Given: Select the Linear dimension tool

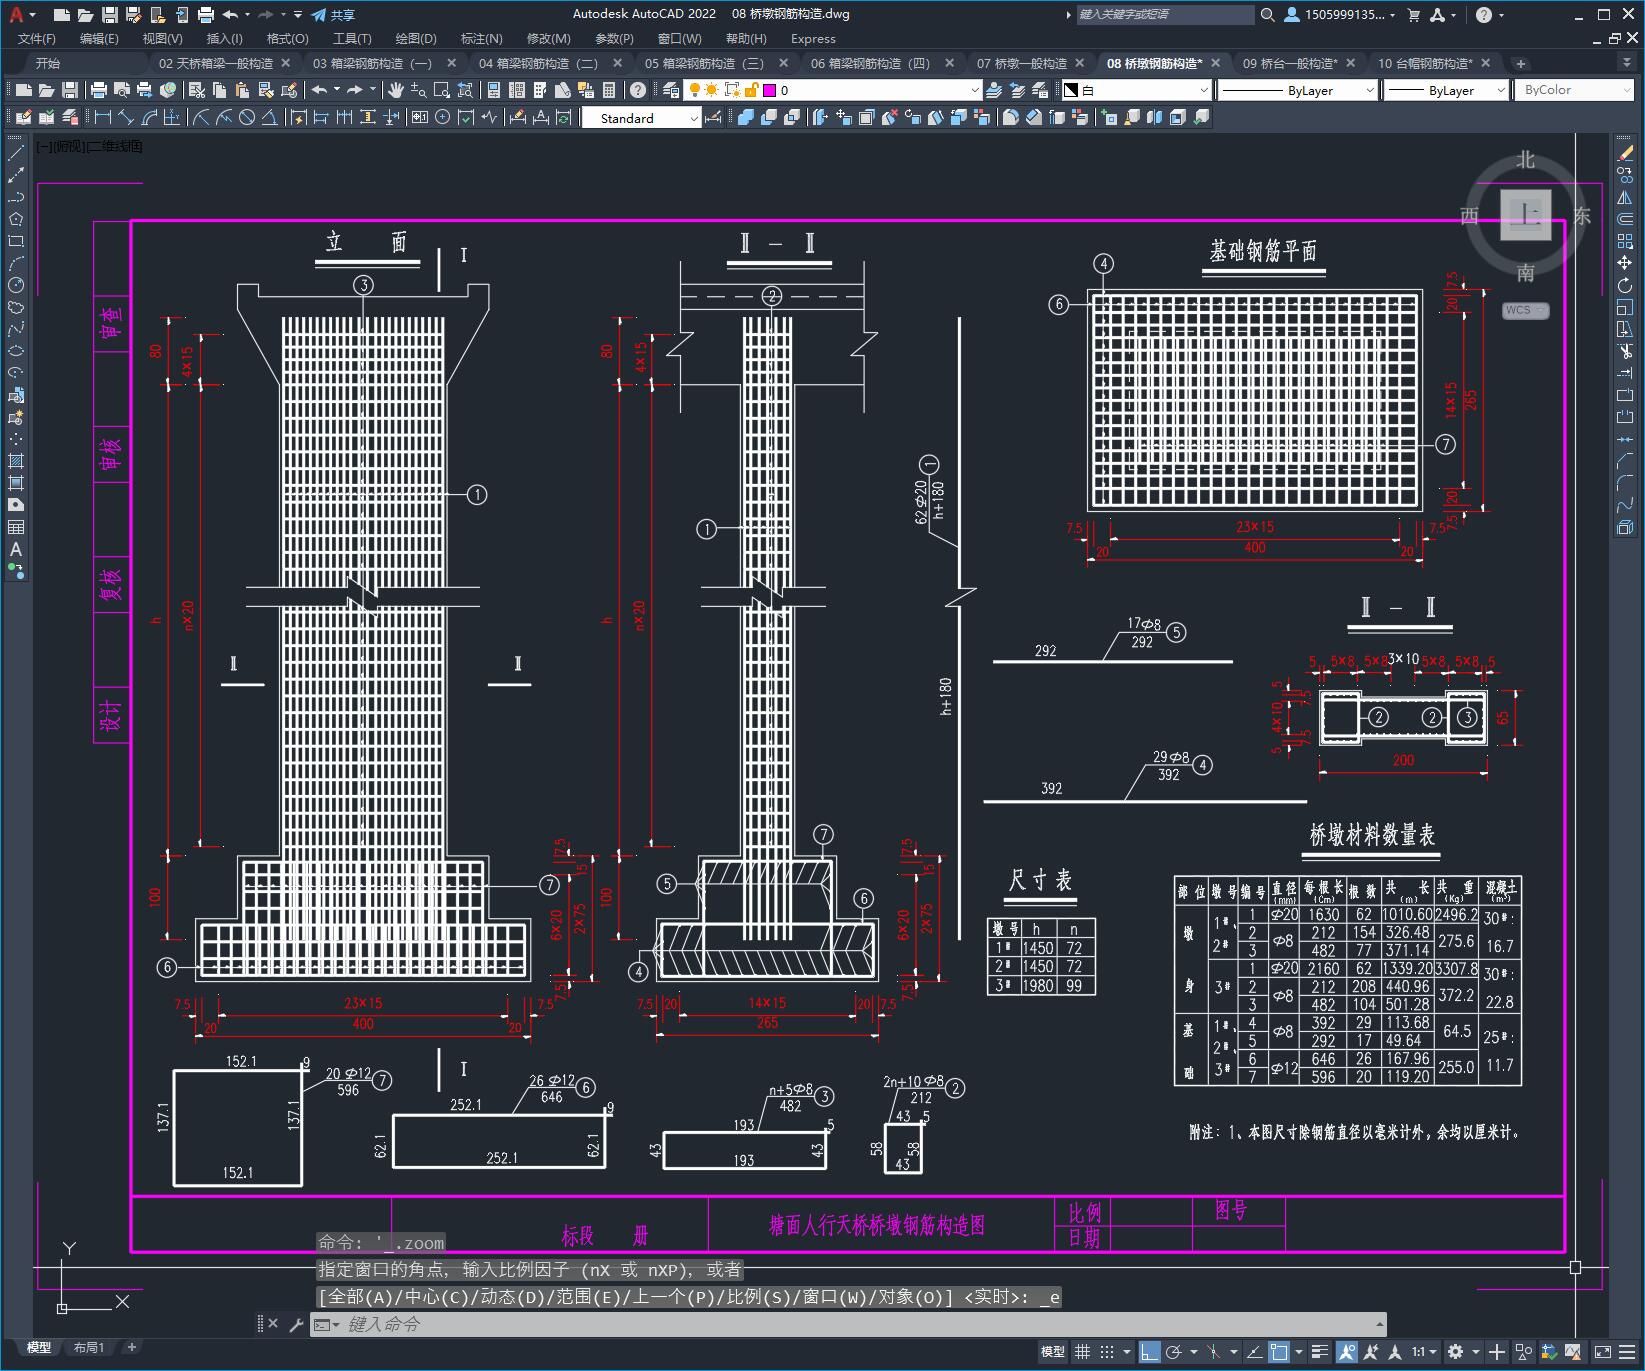Looking at the screenshot, I should 103,118.
